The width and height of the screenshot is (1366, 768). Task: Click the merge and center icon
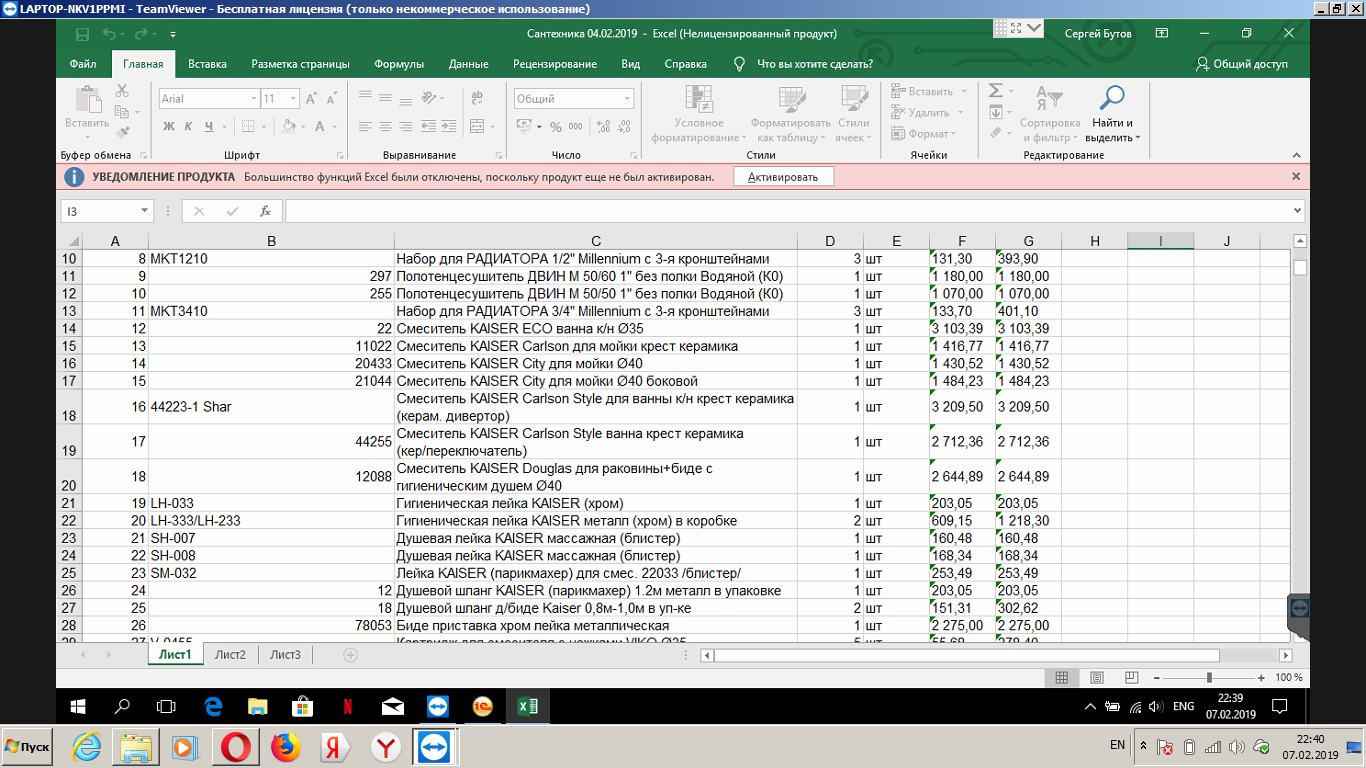coord(477,126)
